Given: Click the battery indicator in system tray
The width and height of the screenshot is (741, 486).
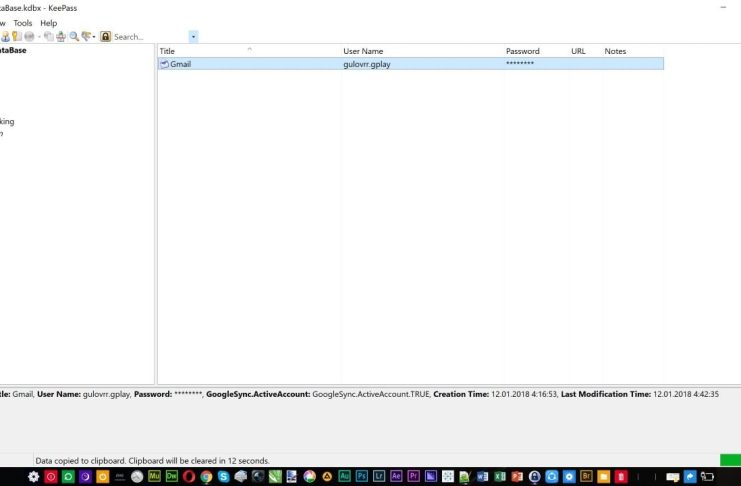Looking at the screenshot, I should (x=707, y=477).
